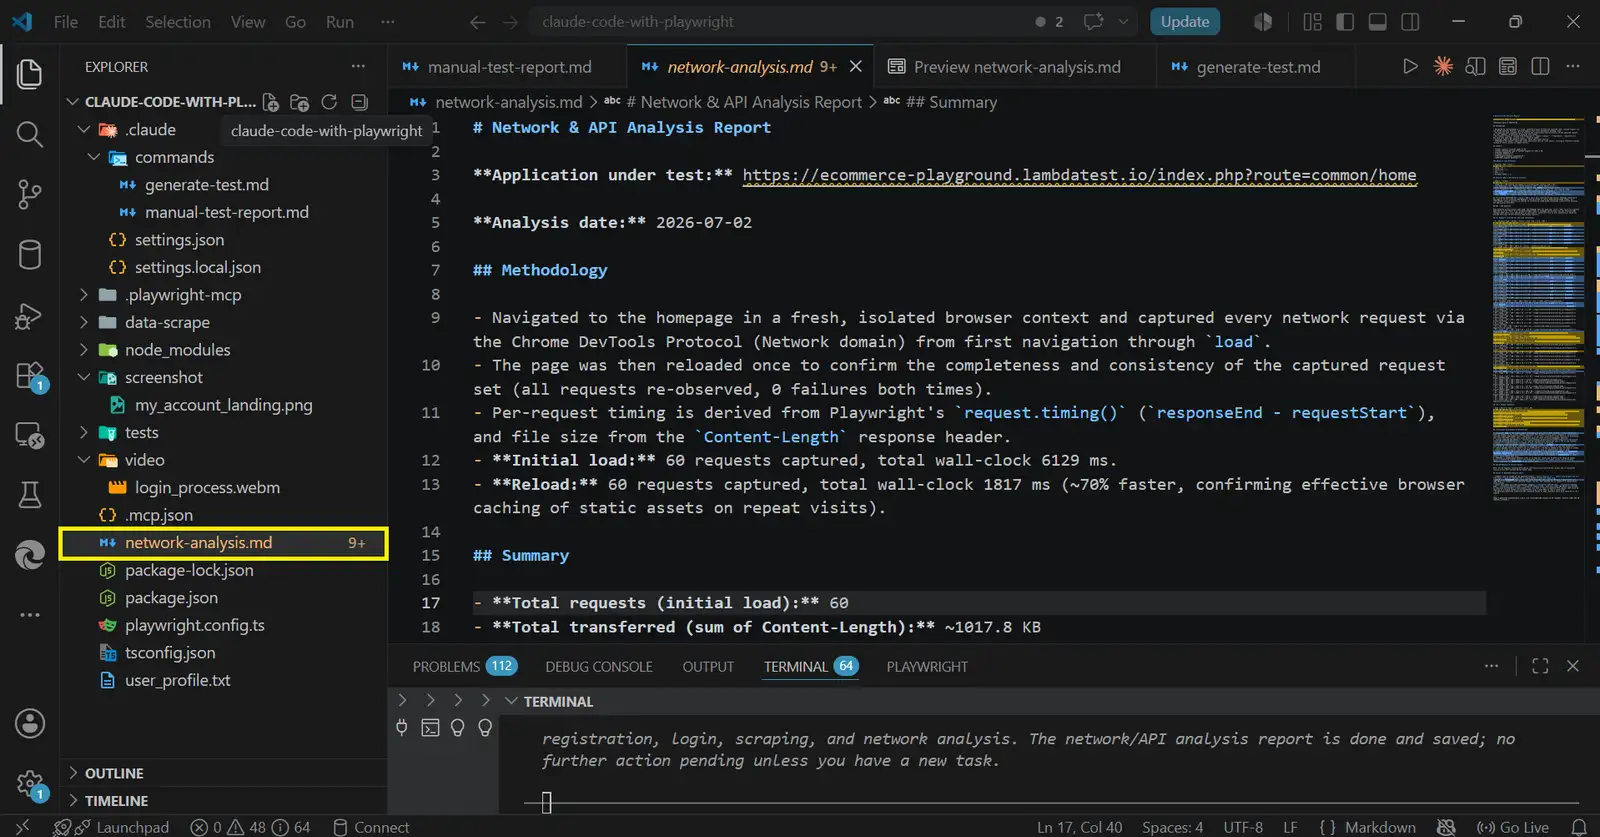Open preview to the side icon
Screen dimensions: 1600x837
point(1475,66)
